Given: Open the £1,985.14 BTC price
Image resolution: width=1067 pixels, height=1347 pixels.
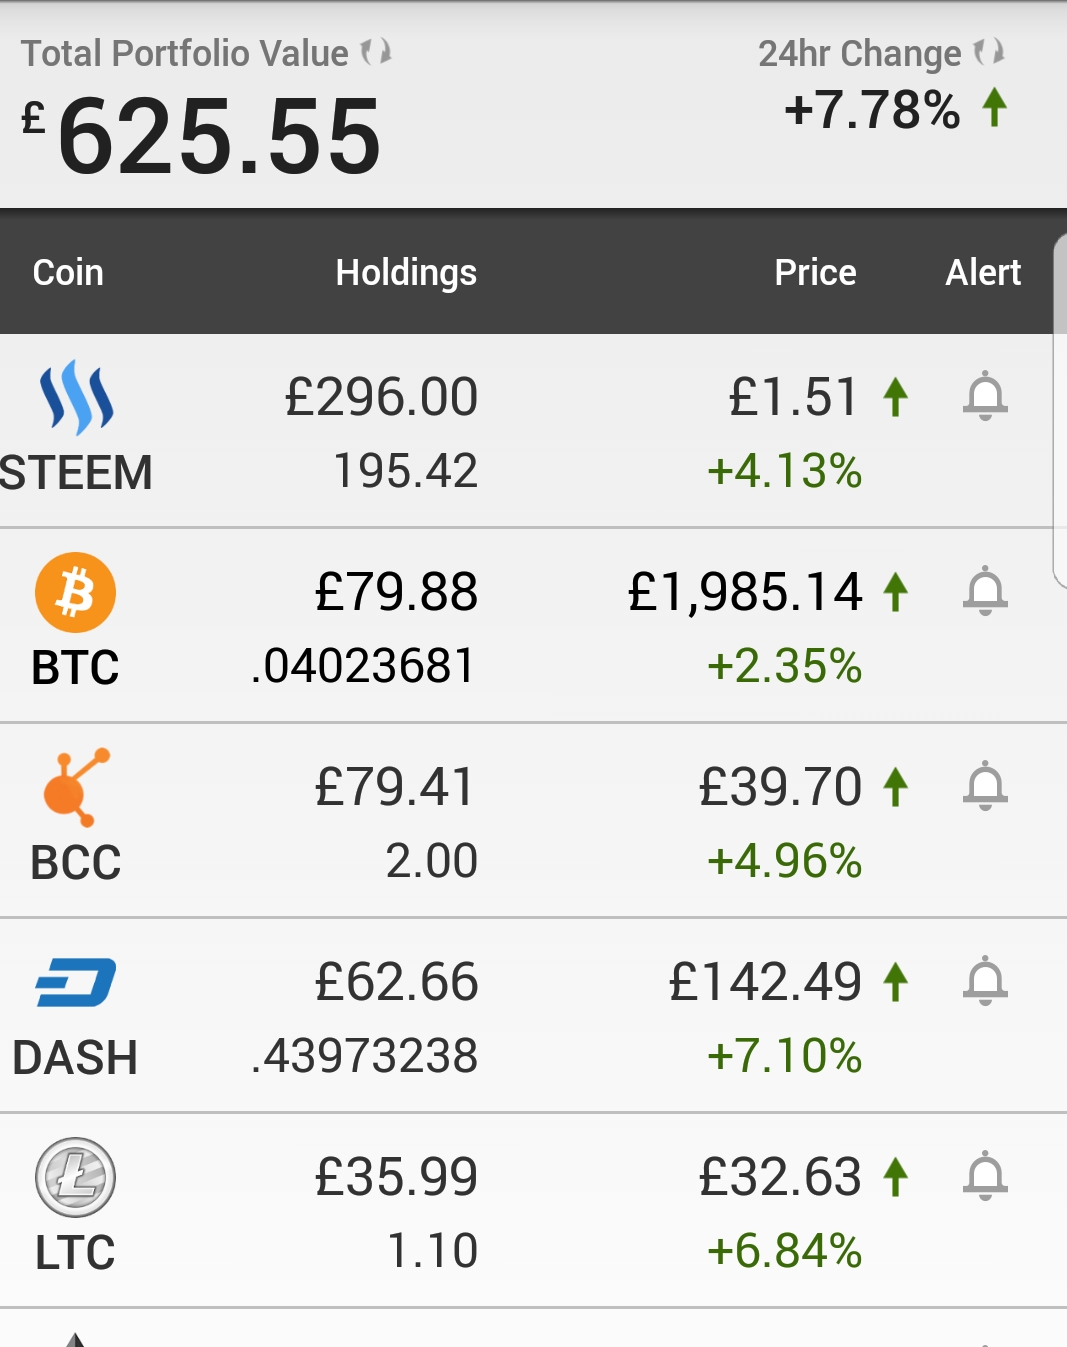Looking at the screenshot, I should pos(745,591).
